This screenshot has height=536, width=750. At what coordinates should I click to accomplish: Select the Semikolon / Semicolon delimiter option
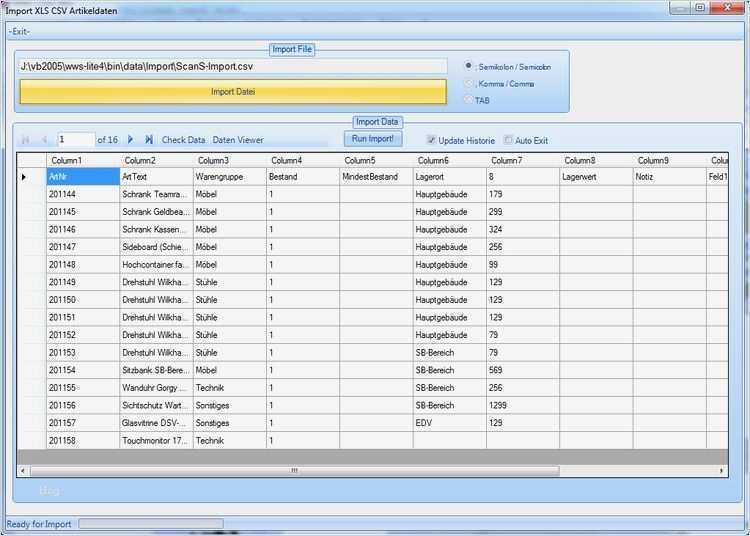tap(469, 66)
